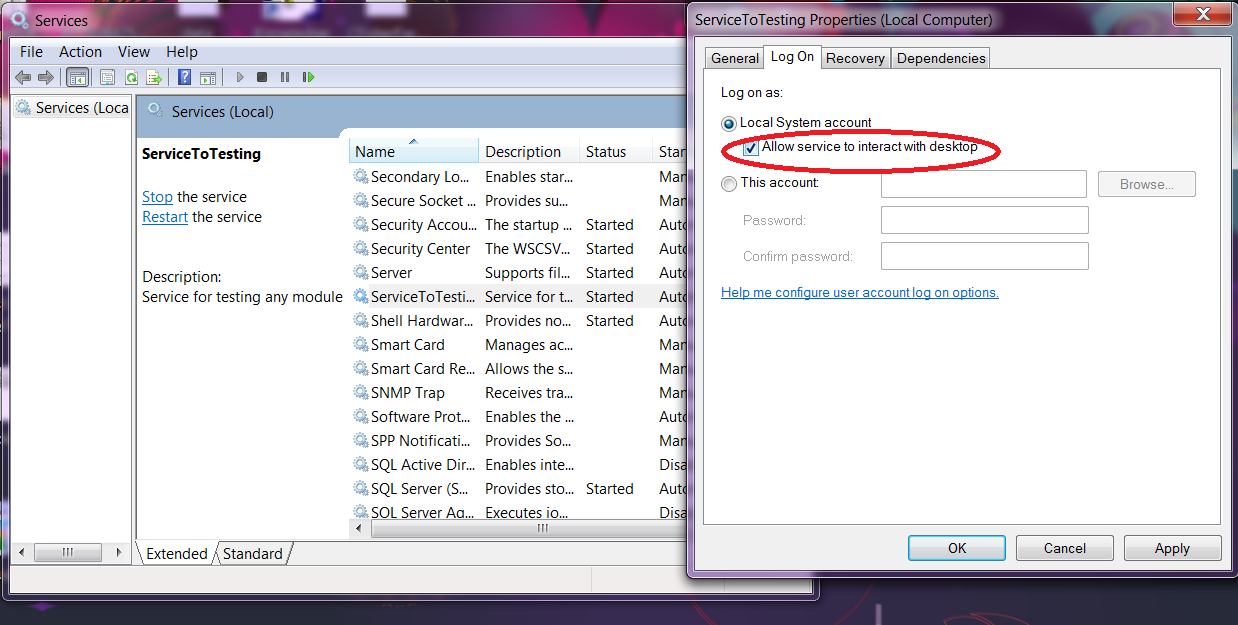Open the Export List toolbar icon

click(155, 77)
